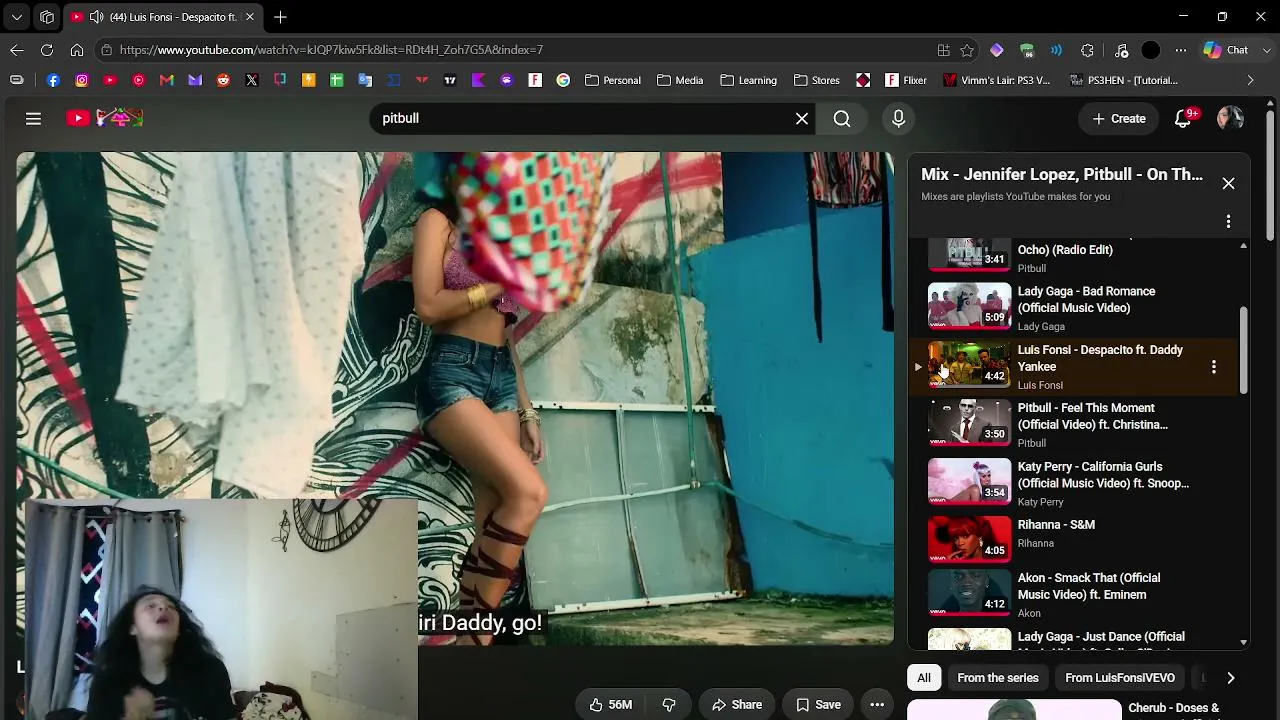
Task: Click the Mix playlist panel scrollbar
Action: click(x=1243, y=350)
